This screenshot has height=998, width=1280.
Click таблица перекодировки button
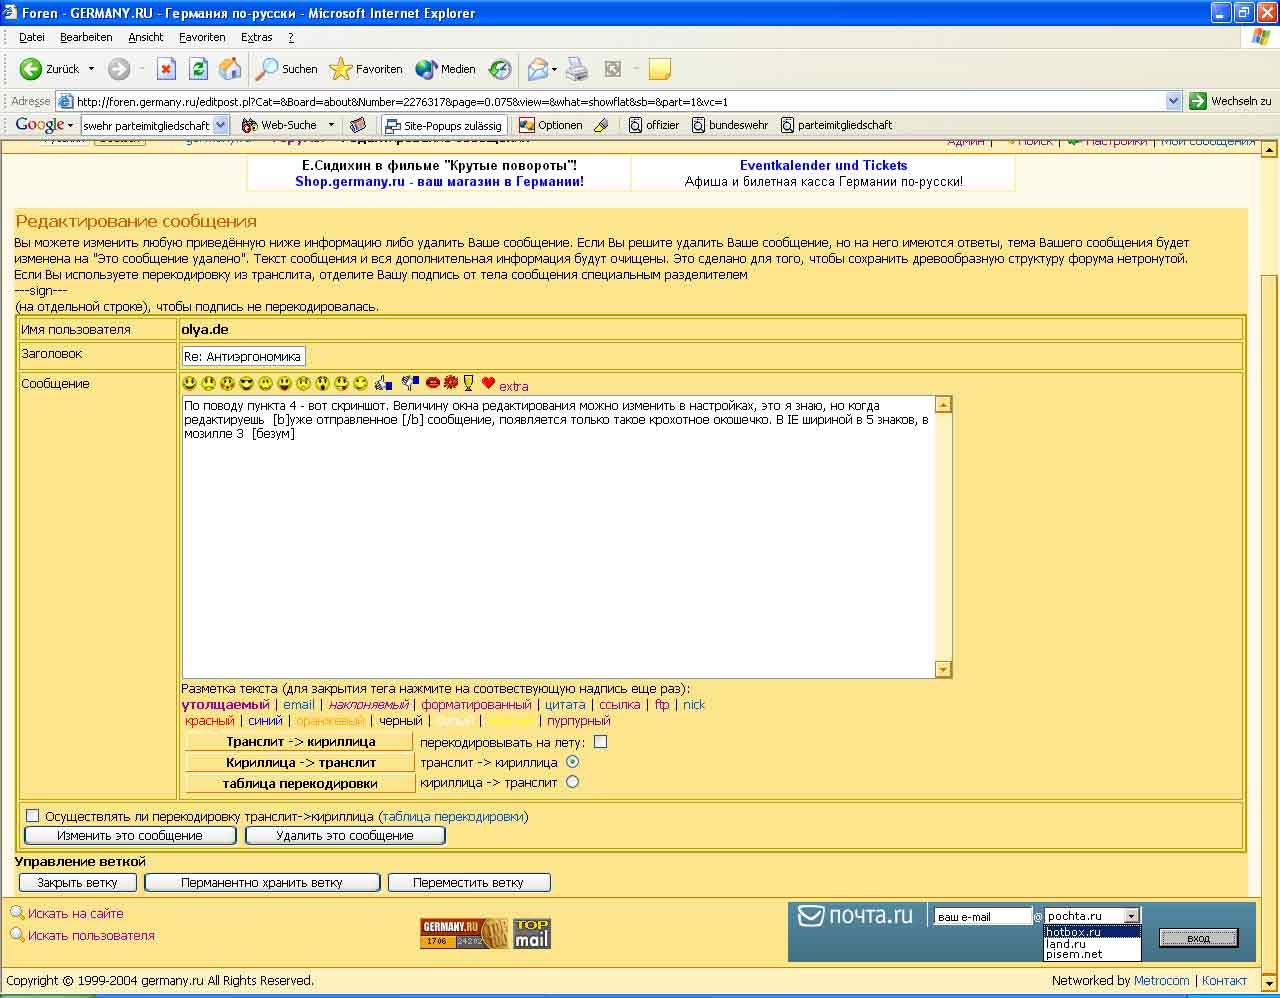pos(300,783)
